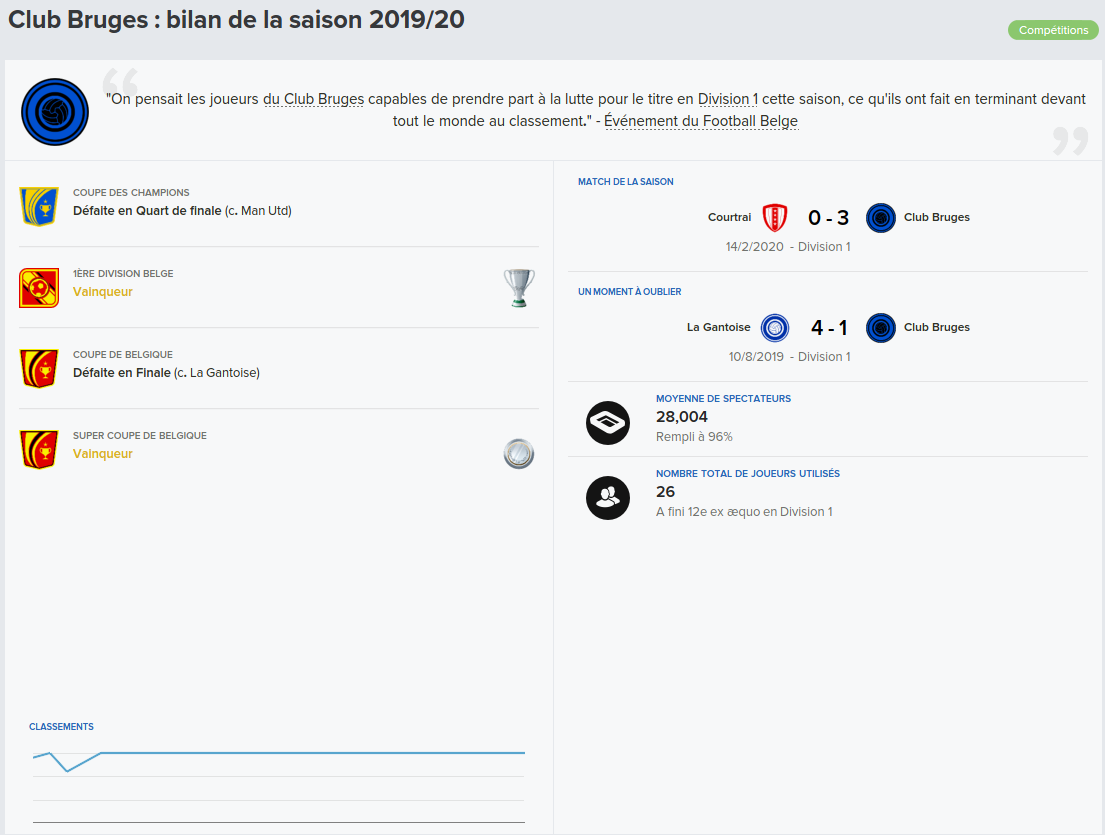The height and width of the screenshot is (835, 1105).
Task: Click the La Gantoise club badge
Action: tap(774, 328)
